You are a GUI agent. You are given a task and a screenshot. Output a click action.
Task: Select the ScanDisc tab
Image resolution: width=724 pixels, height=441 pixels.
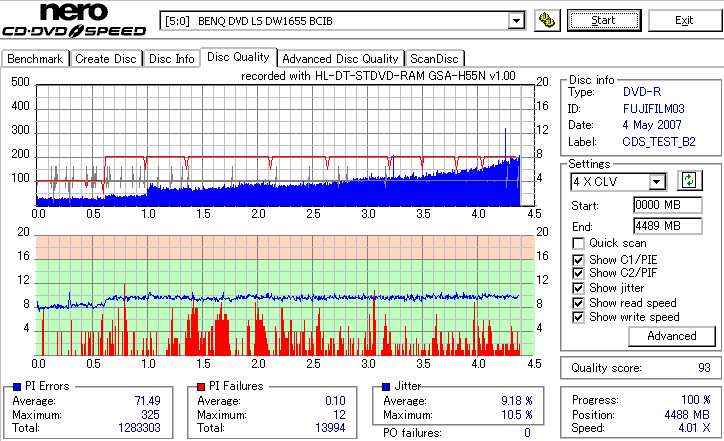[x=434, y=59]
